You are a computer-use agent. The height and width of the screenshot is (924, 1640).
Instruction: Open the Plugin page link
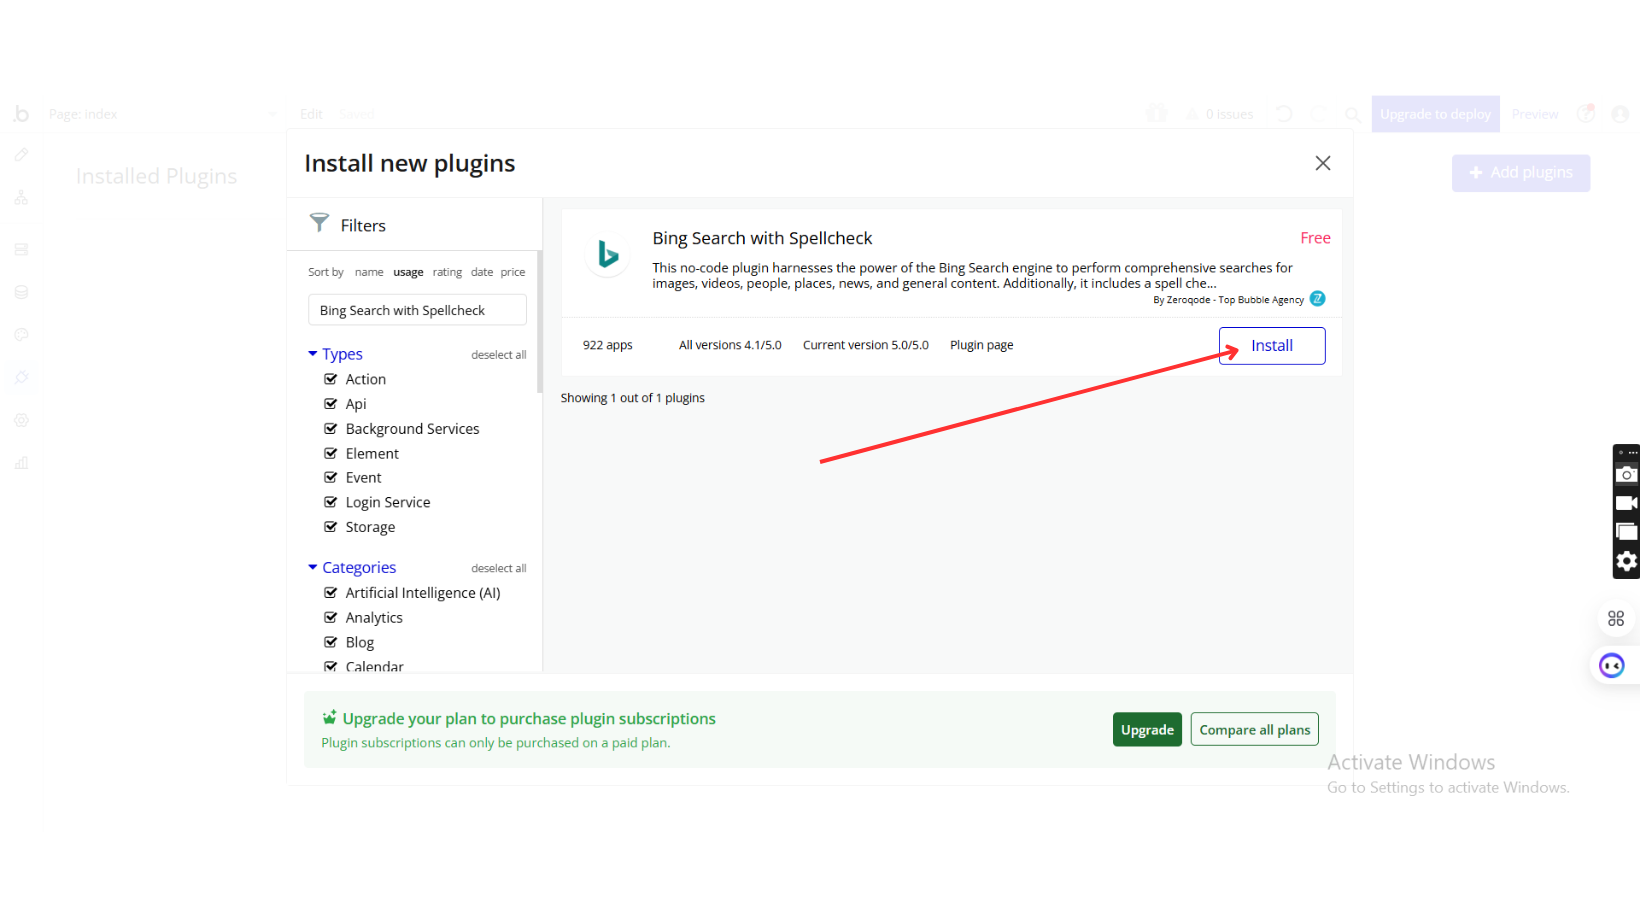coord(981,345)
